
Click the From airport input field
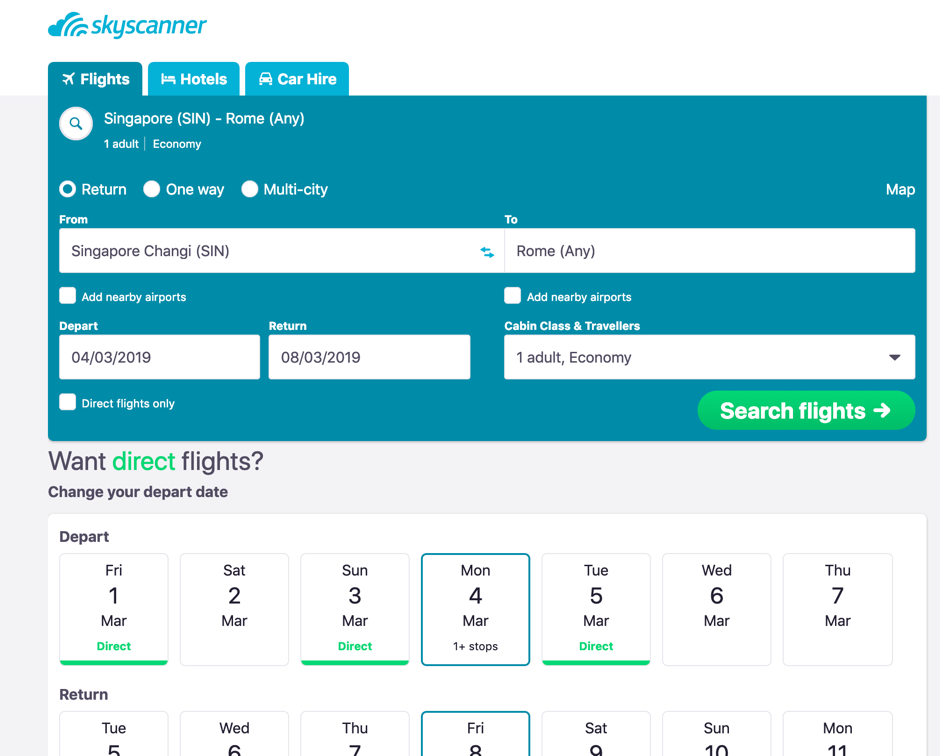pos(265,251)
